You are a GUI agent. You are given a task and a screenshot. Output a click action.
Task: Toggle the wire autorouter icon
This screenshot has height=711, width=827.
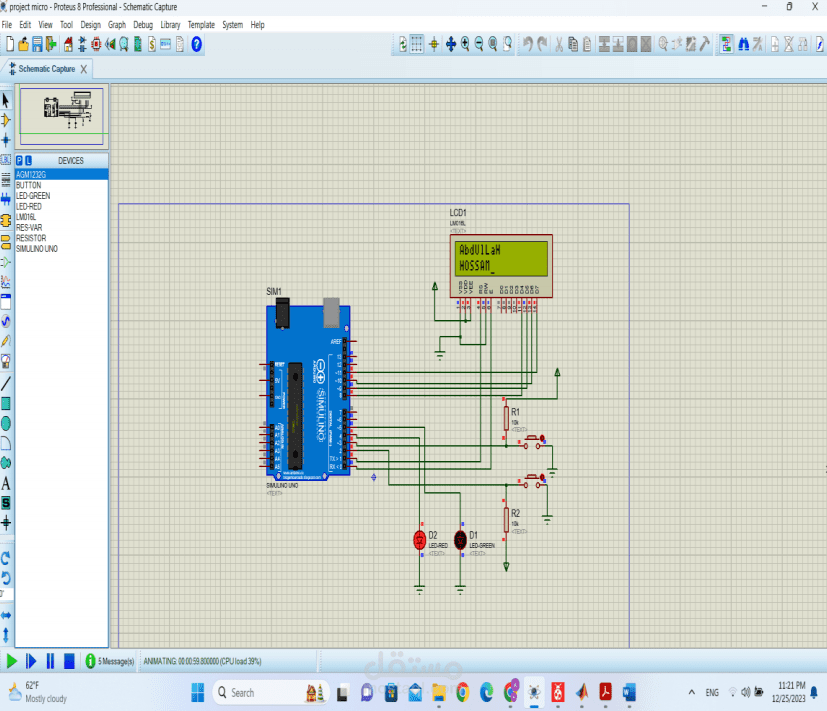pos(726,44)
